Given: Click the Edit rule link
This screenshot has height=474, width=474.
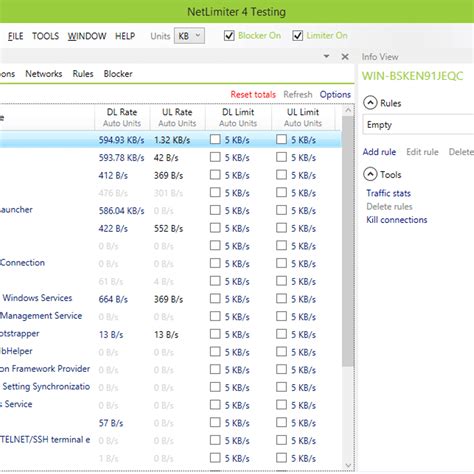Looking at the screenshot, I should pos(422,152).
